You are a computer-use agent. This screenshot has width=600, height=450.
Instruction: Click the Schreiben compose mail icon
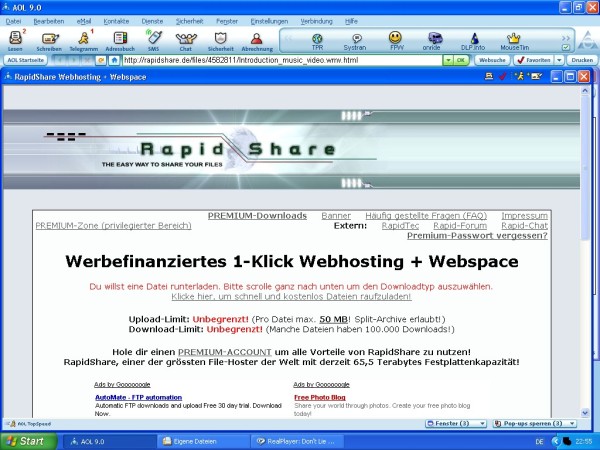[49, 41]
